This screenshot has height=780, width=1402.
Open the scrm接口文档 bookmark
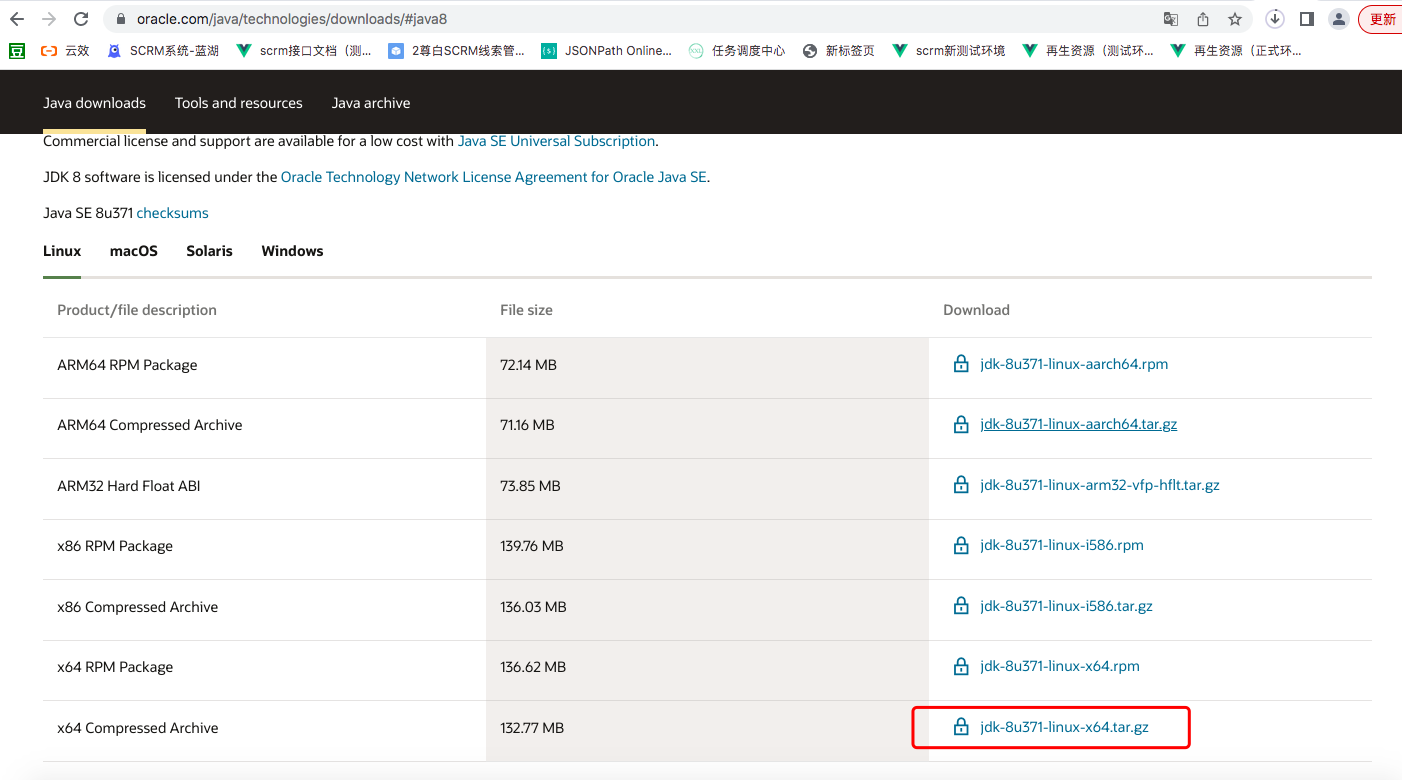coord(304,50)
